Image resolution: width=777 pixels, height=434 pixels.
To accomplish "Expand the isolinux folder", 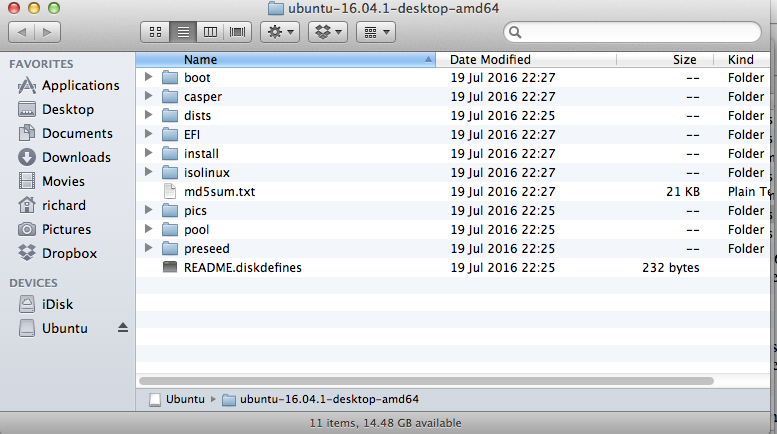I will [148, 172].
